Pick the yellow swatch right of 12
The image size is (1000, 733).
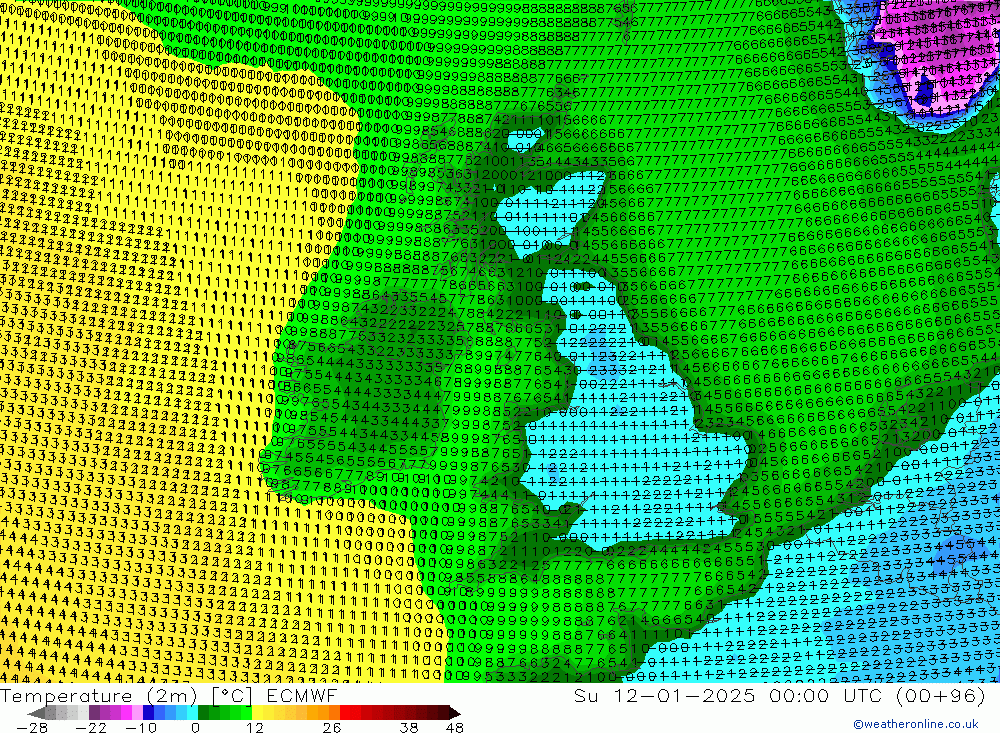click(257, 713)
